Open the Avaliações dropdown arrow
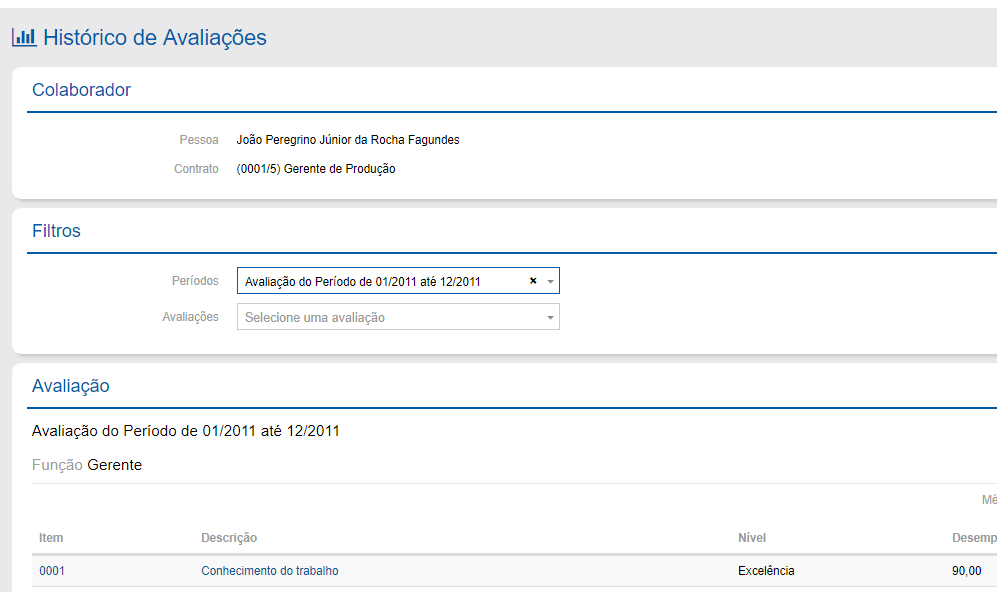Screen dimensions: 997x592 pyautogui.click(x=550, y=318)
